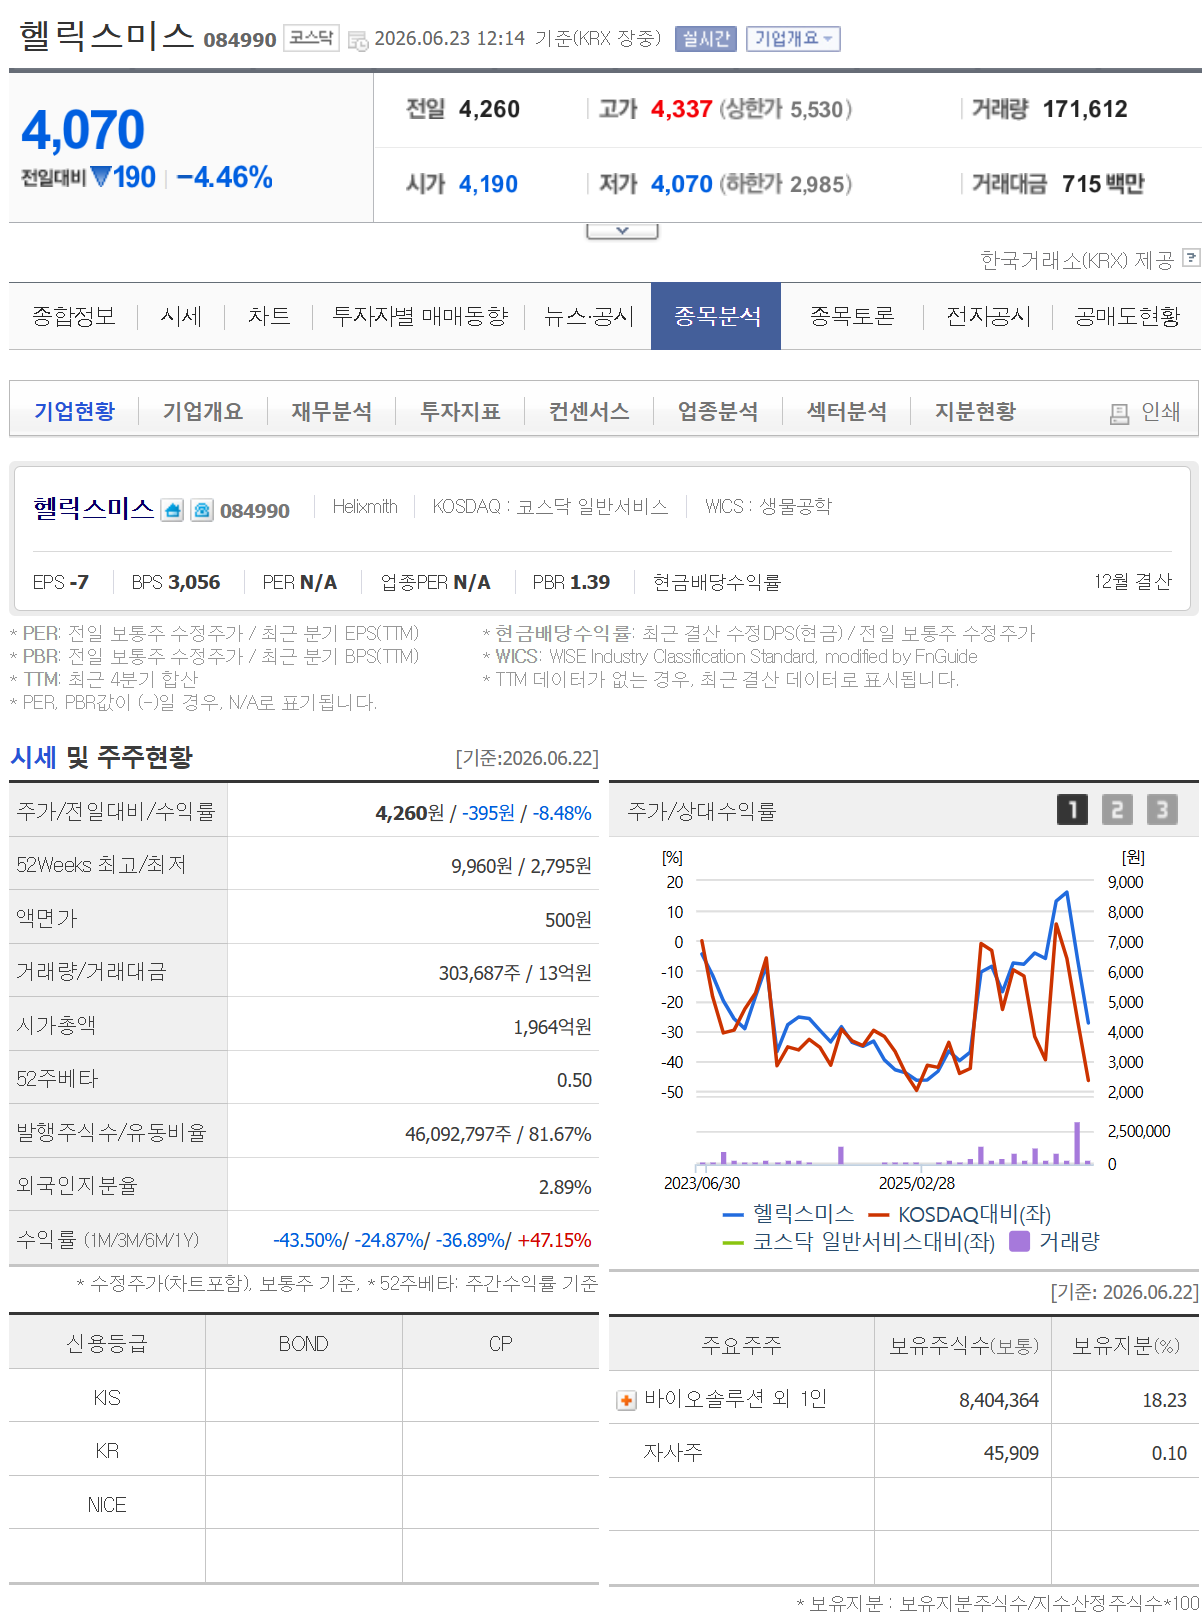Click the stock price chart area
Viewport: 1202px width, 1616px height.
tap(895, 987)
